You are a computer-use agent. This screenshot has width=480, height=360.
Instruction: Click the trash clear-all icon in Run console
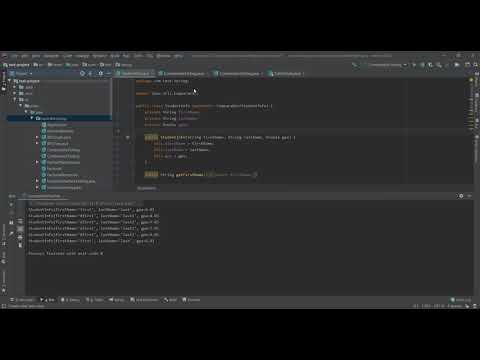pos(20,245)
